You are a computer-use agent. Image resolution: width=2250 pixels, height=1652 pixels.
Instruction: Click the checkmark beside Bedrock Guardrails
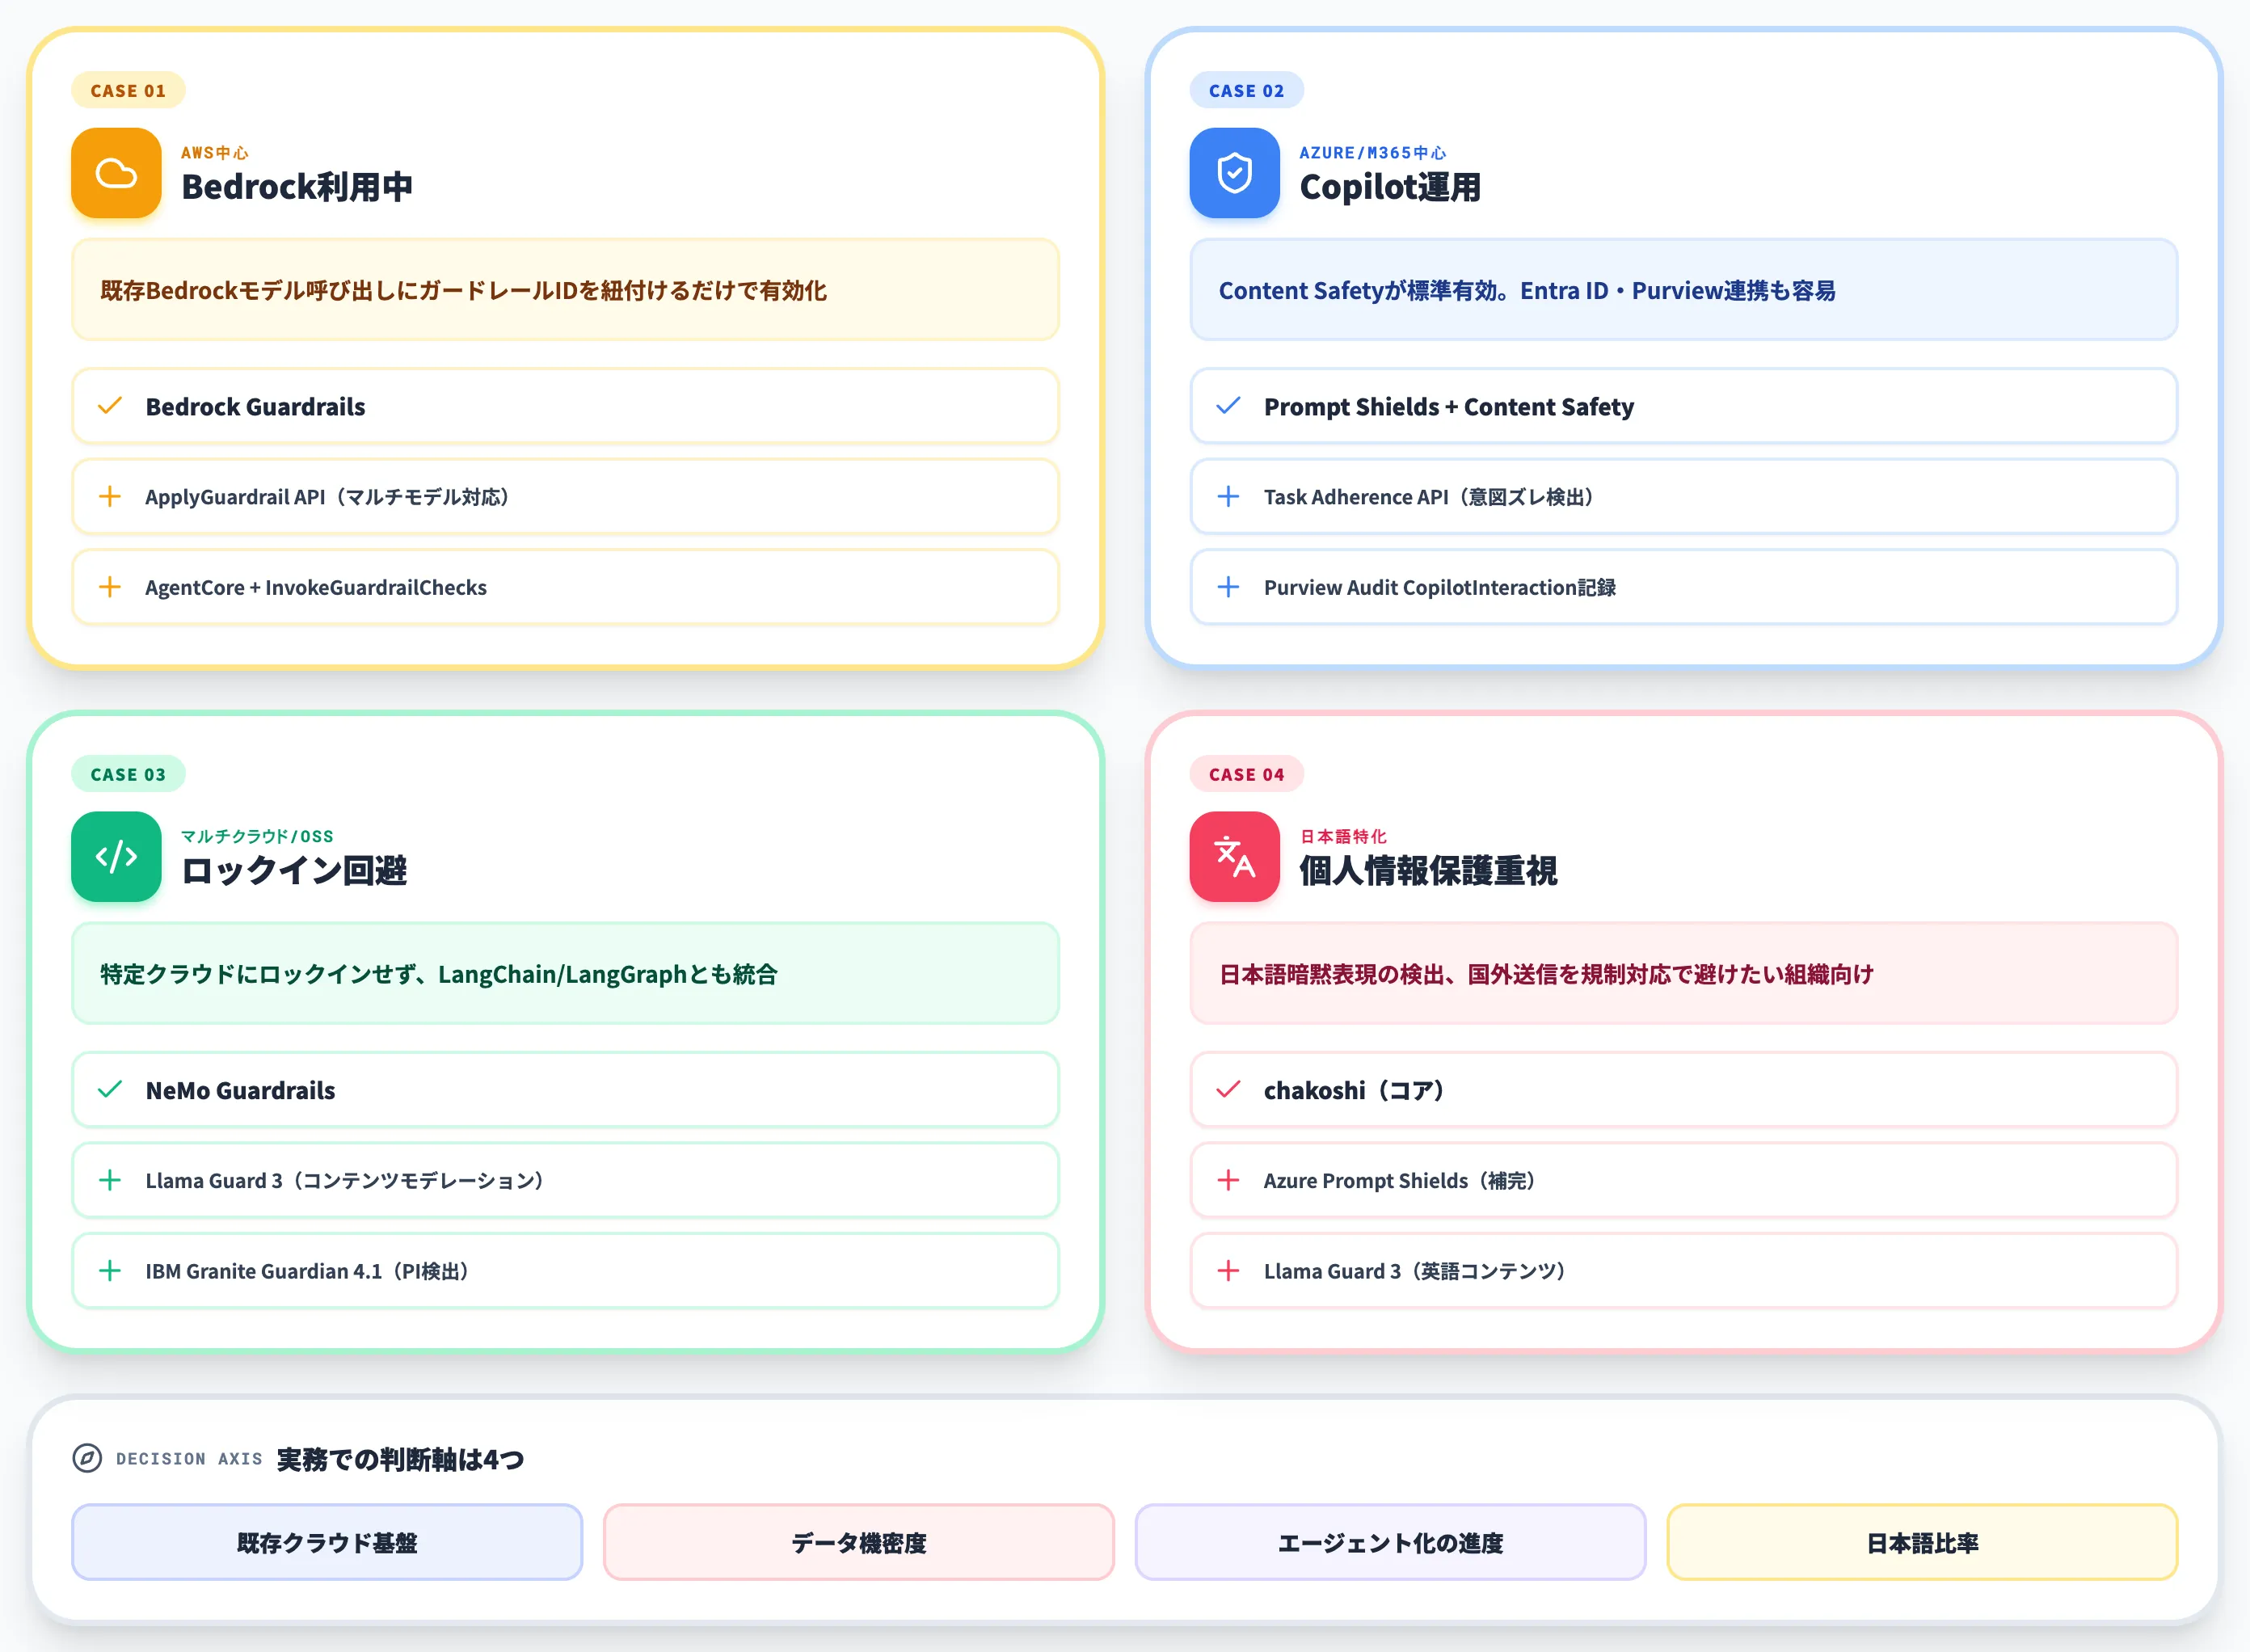coord(110,406)
